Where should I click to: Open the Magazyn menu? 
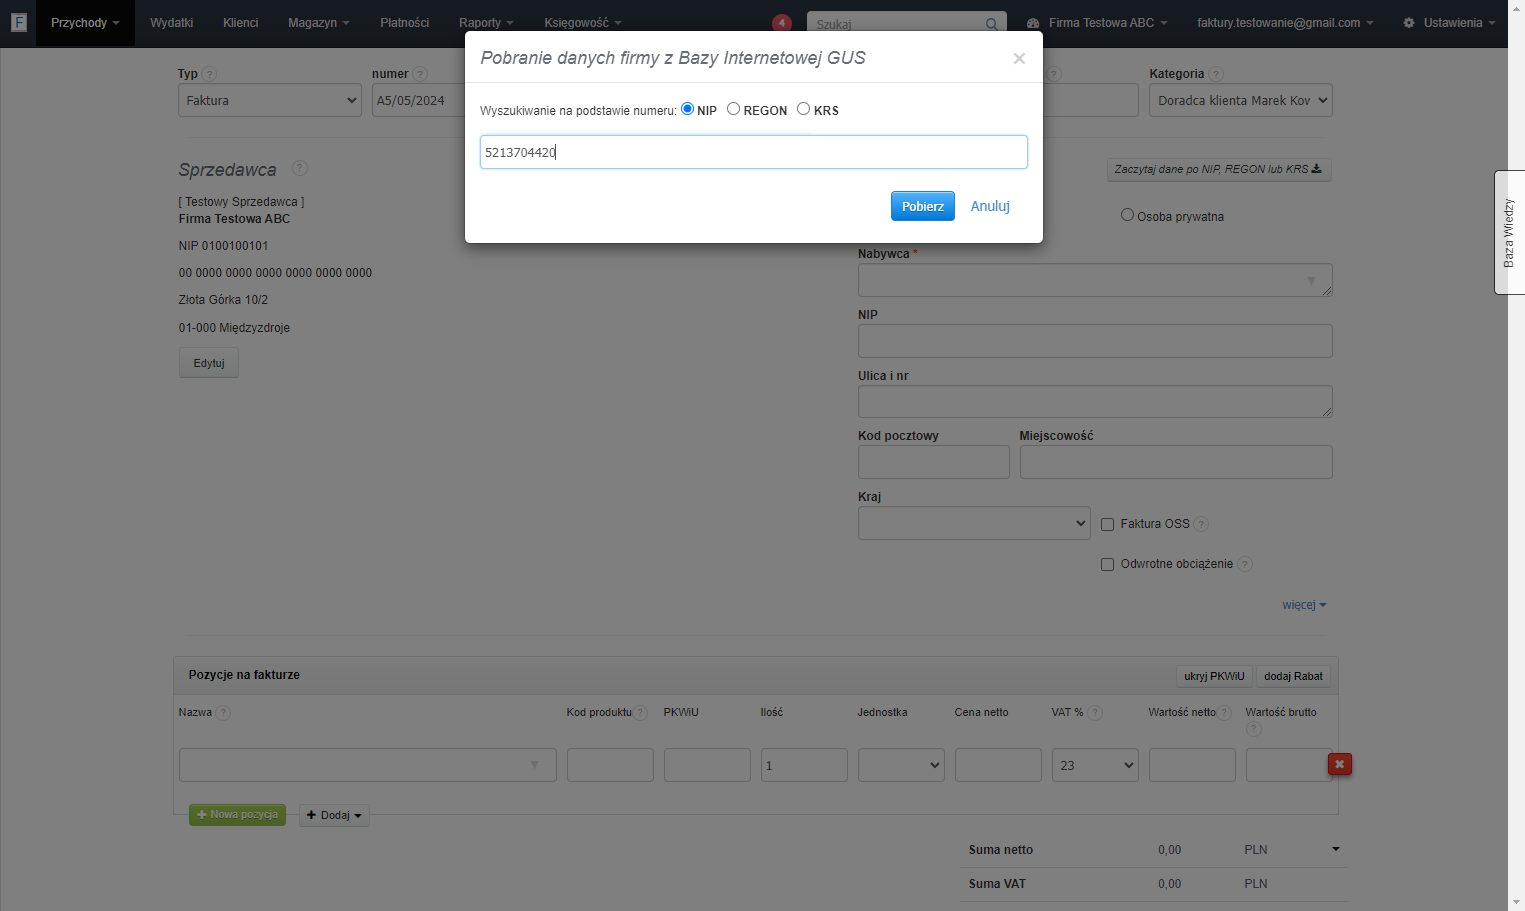318,23
